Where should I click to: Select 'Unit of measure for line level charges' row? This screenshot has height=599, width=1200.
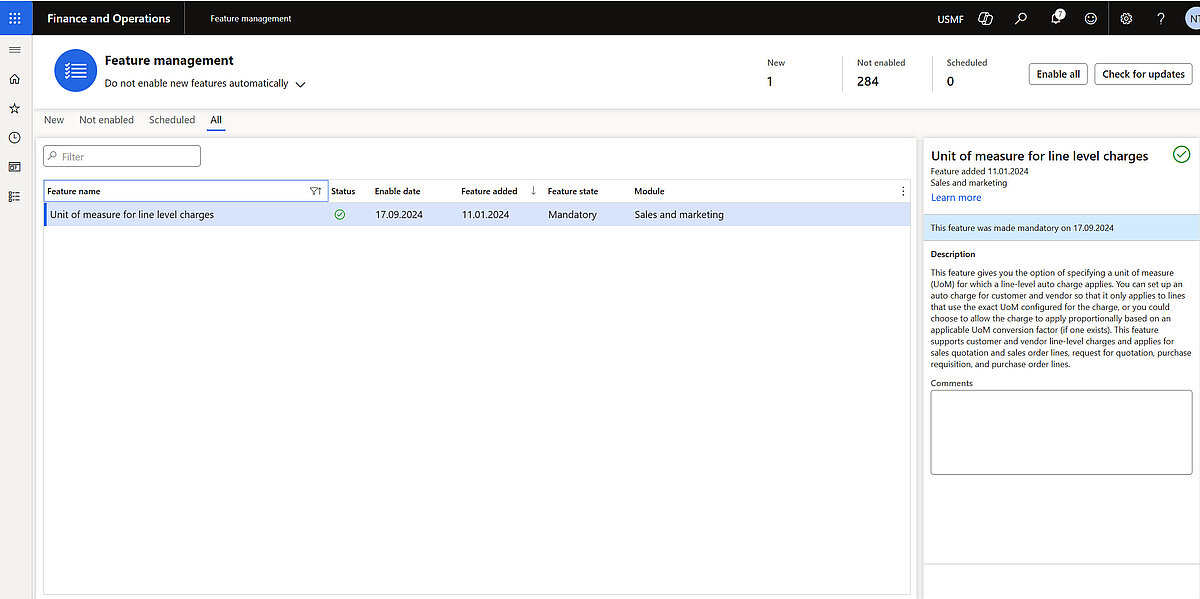tap(477, 214)
